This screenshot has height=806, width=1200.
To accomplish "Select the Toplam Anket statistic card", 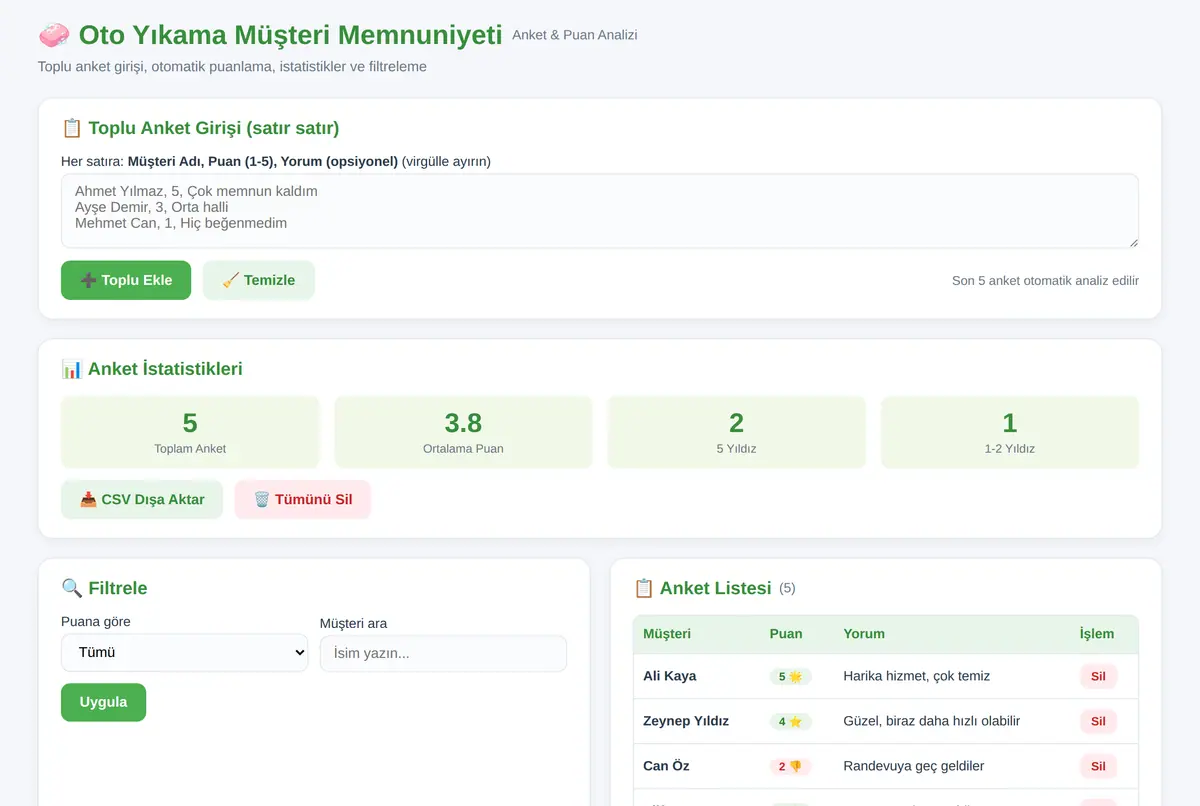I will [x=190, y=432].
